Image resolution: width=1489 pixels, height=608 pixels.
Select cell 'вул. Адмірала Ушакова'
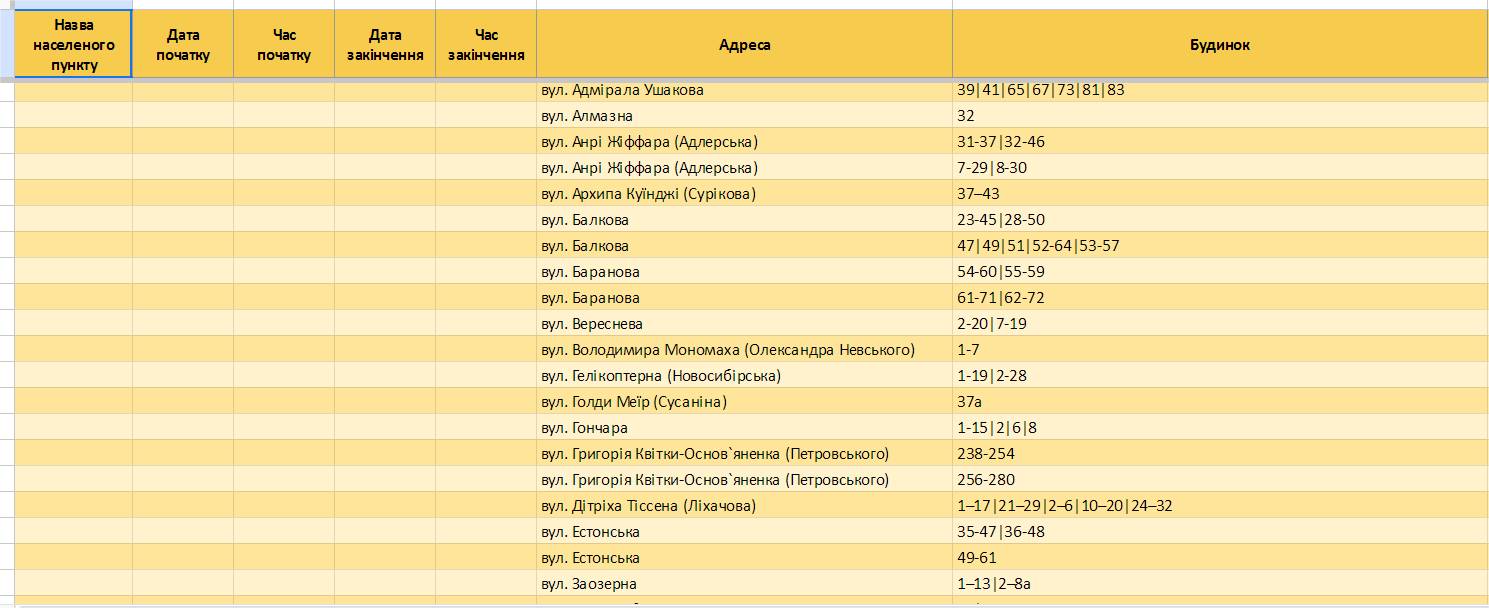[x=744, y=90]
